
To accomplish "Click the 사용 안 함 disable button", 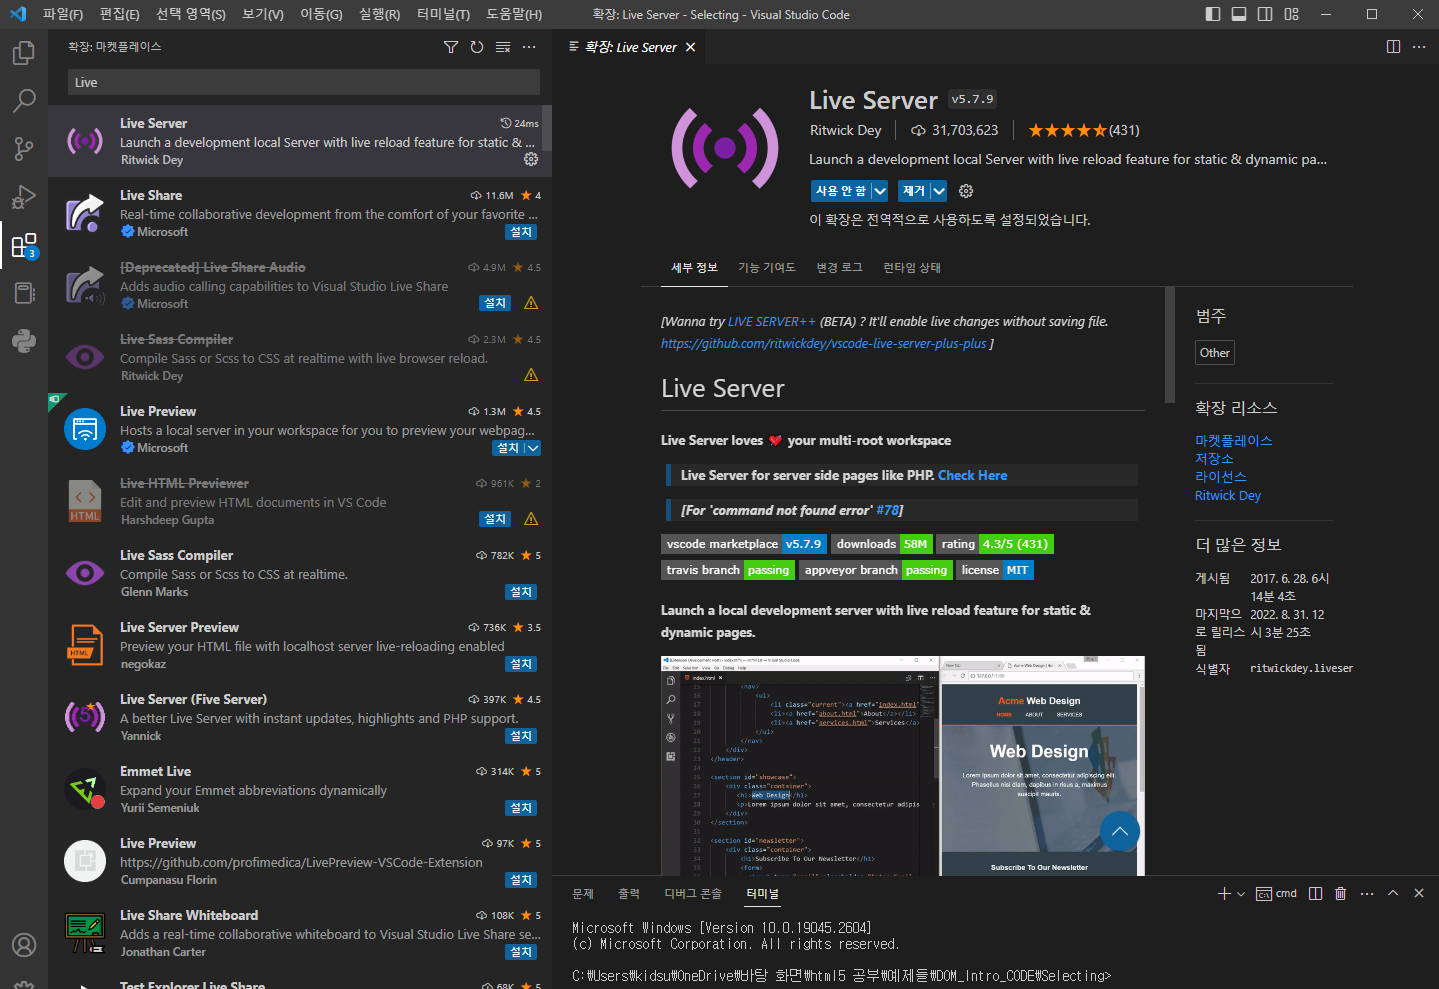I will point(841,191).
